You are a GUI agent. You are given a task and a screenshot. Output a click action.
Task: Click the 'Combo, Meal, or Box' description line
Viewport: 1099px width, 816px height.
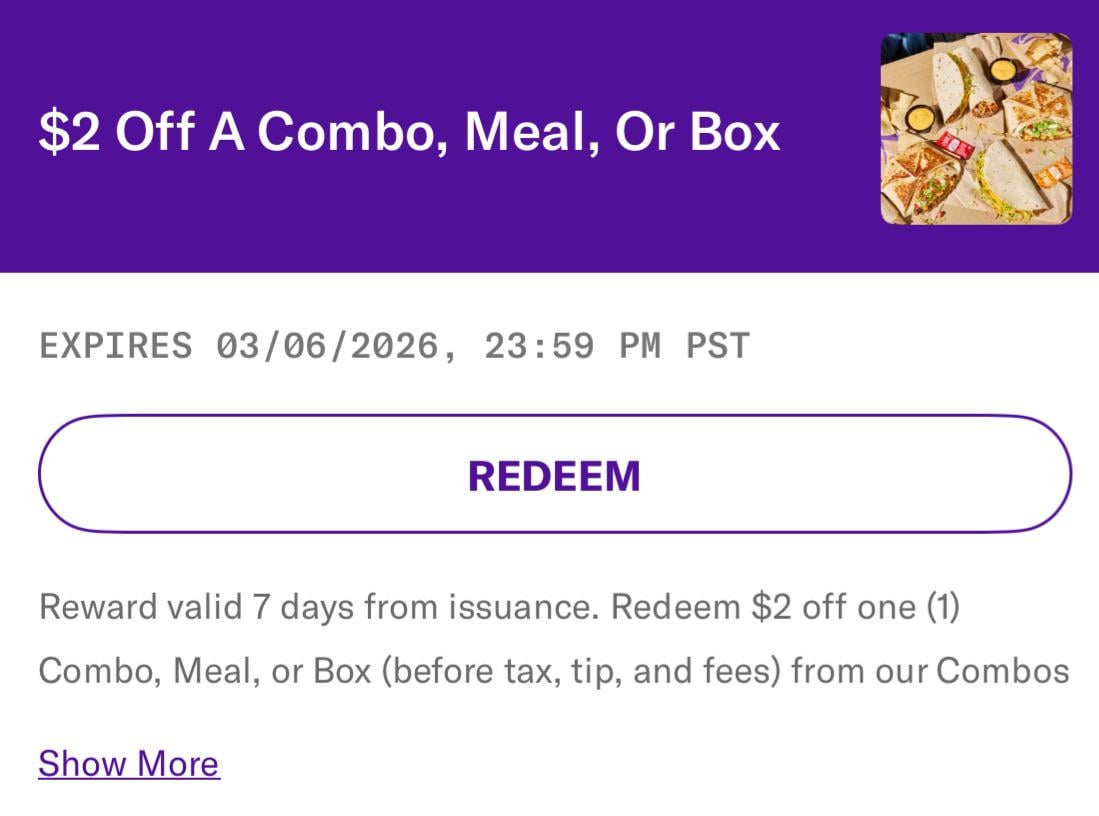(553, 671)
